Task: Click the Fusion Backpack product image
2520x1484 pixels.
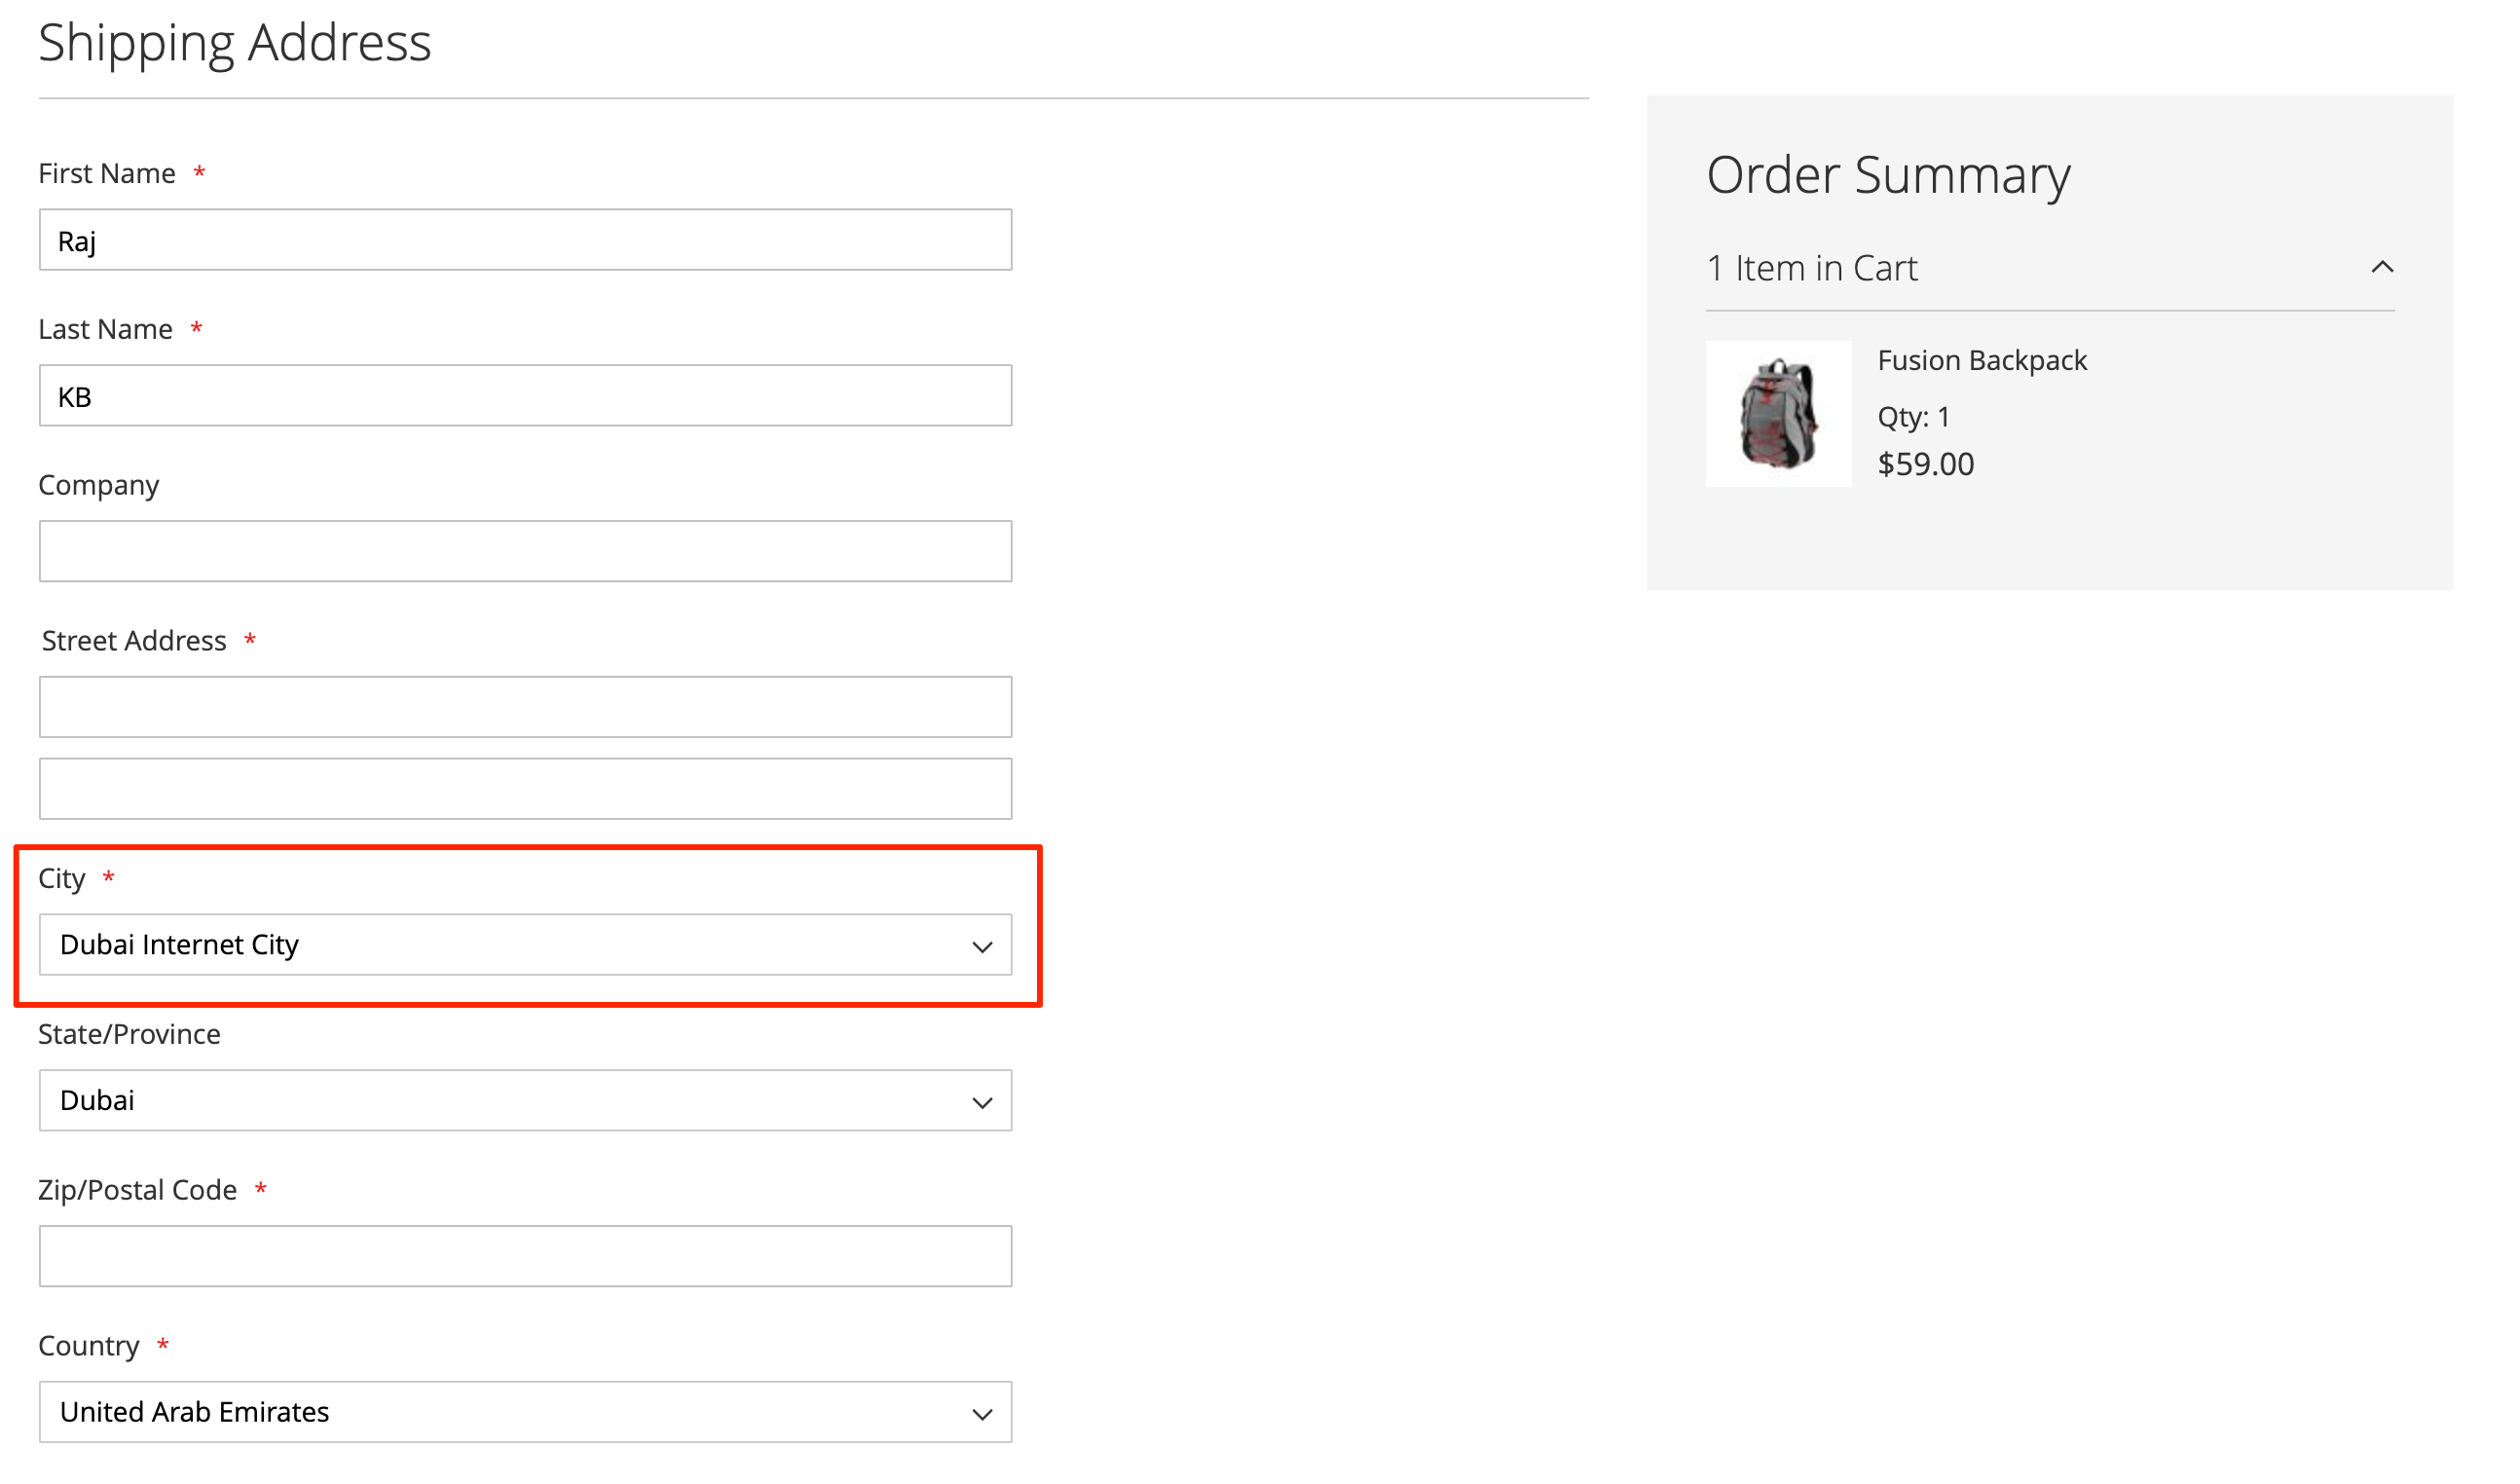Action: [x=1778, y=414]
